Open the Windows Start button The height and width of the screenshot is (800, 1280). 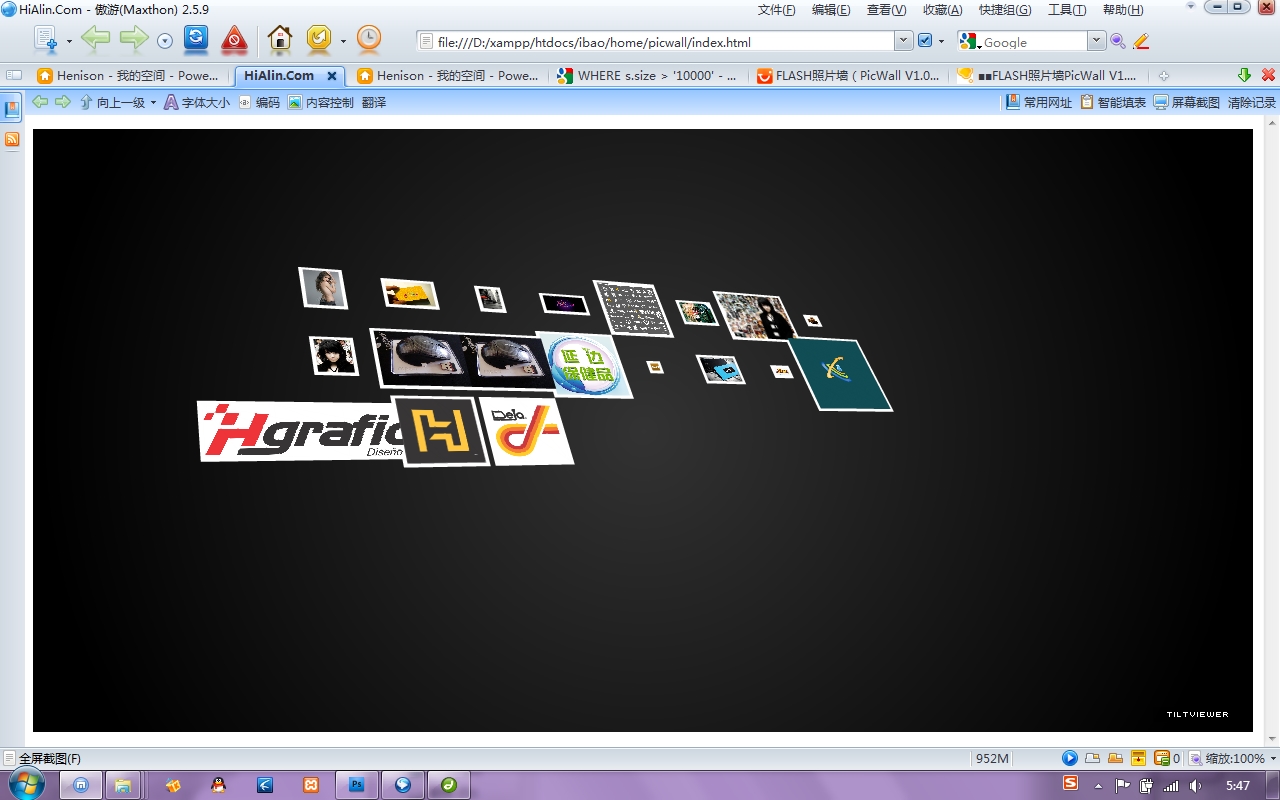point(28,784)
